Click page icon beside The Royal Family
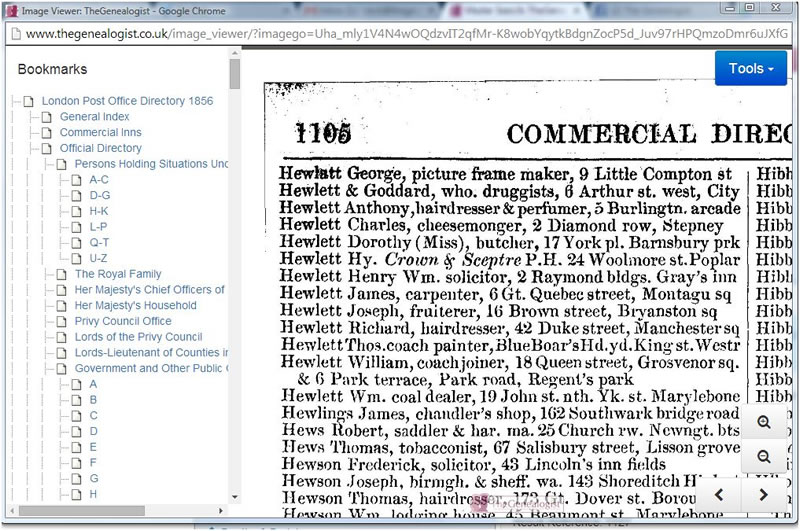800x531 pixels. (x=61, y=275)
